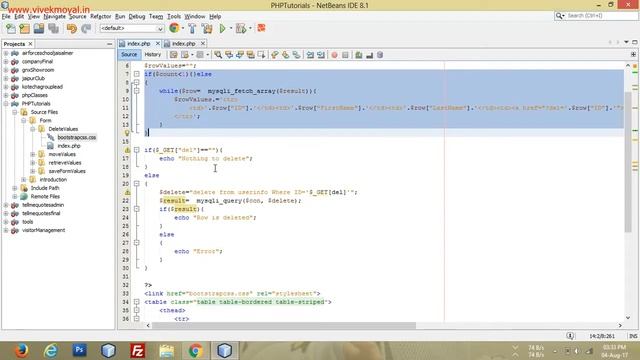Click the last gray editor toolbar icon
The height and width of the screenshot is (360, 640).
[380, 55]
